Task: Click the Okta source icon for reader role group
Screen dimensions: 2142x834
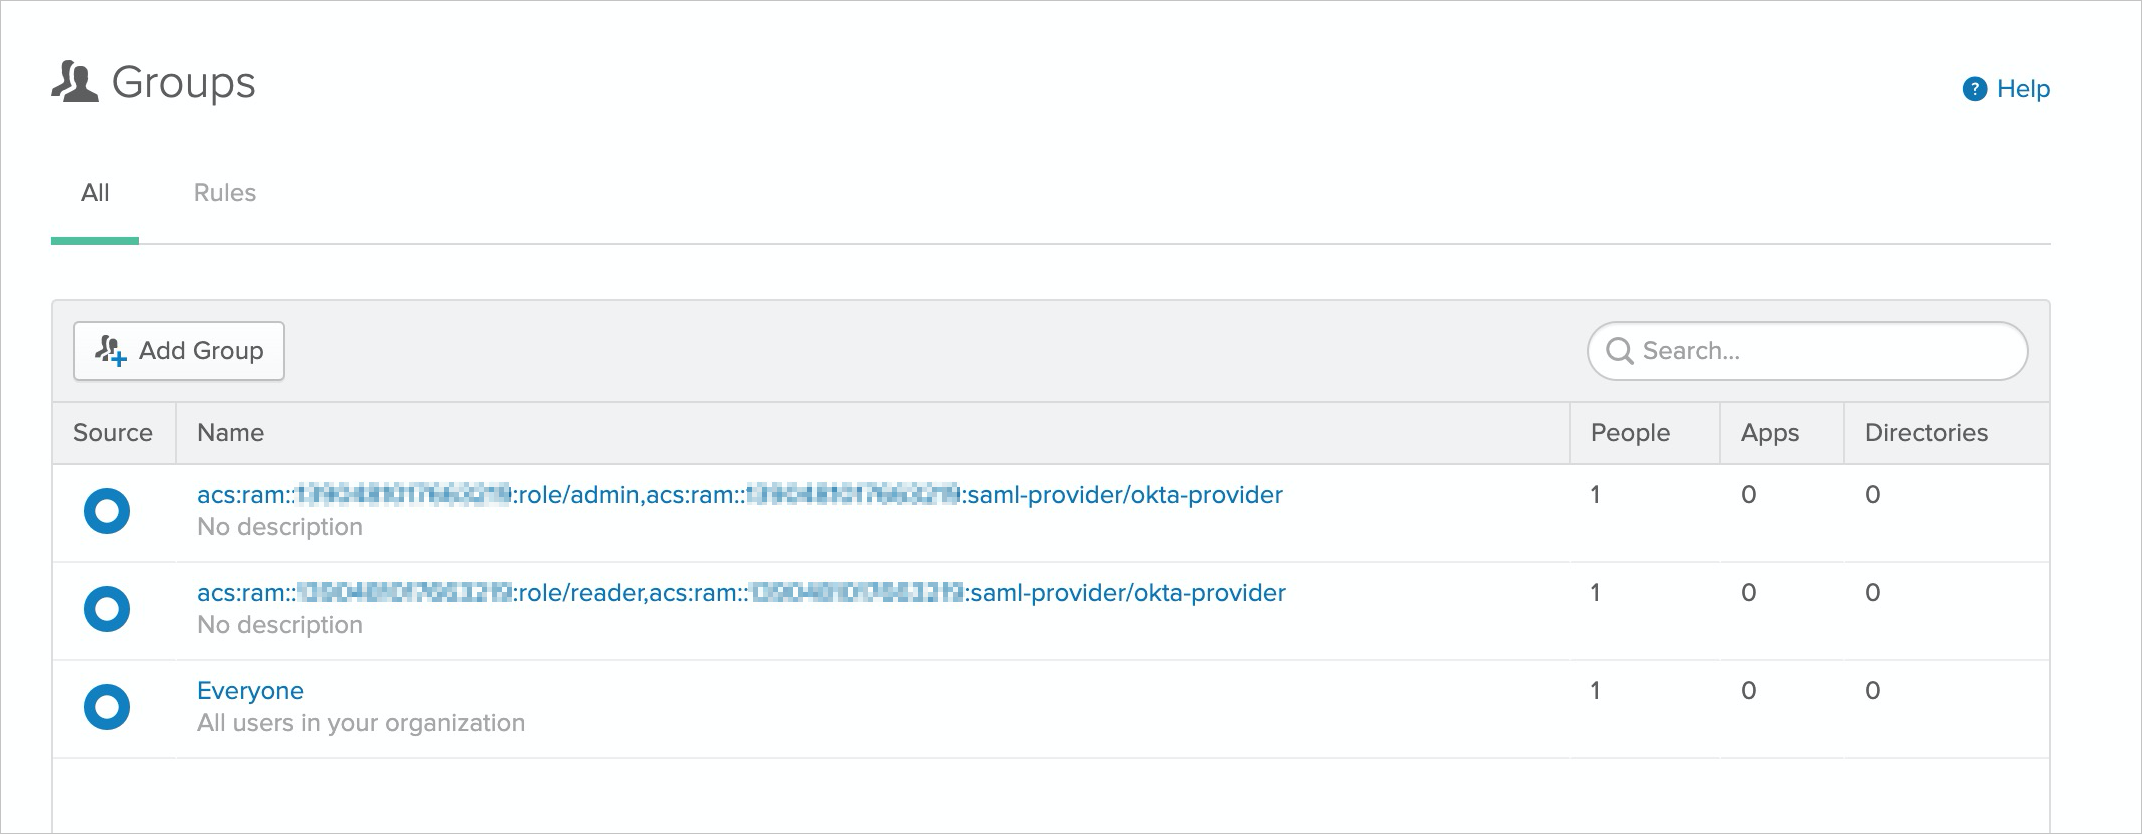Action: coord(107,609)
